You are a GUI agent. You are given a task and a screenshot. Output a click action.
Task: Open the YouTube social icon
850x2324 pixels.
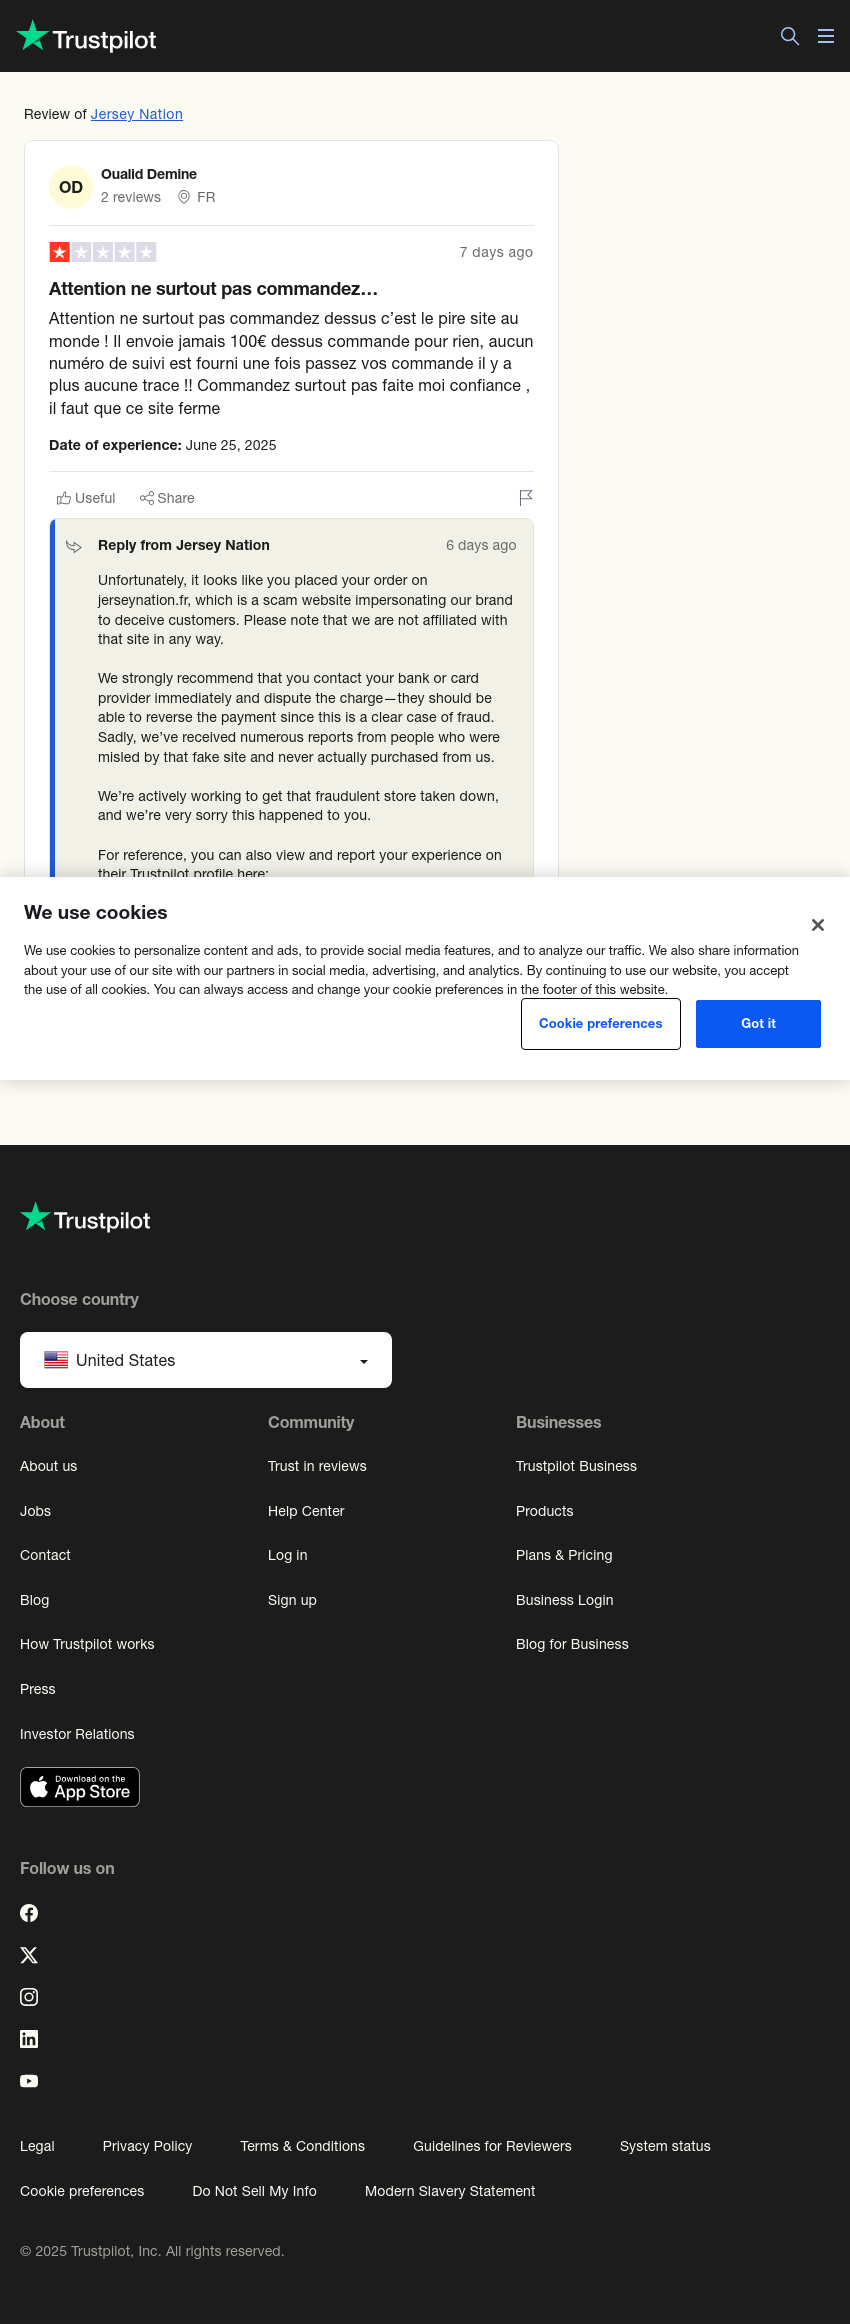[x=29, y=2081]
